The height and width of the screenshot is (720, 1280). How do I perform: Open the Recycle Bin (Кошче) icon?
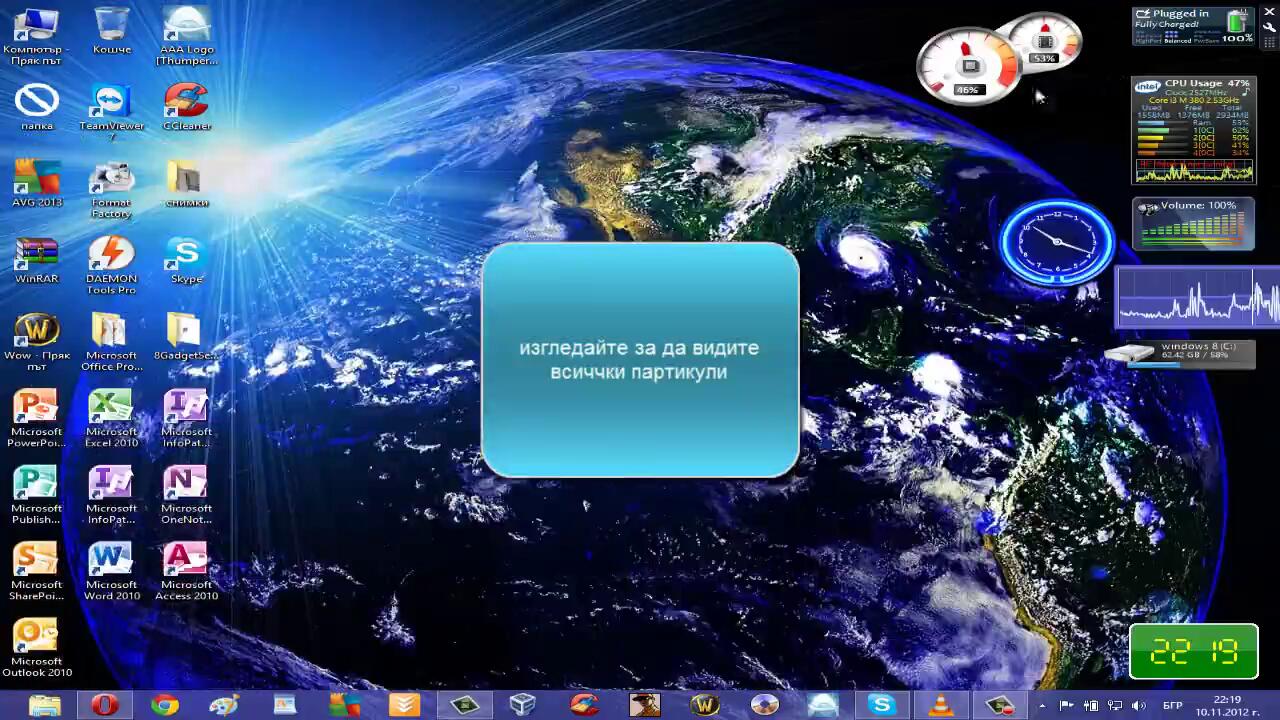coord(111,26)
